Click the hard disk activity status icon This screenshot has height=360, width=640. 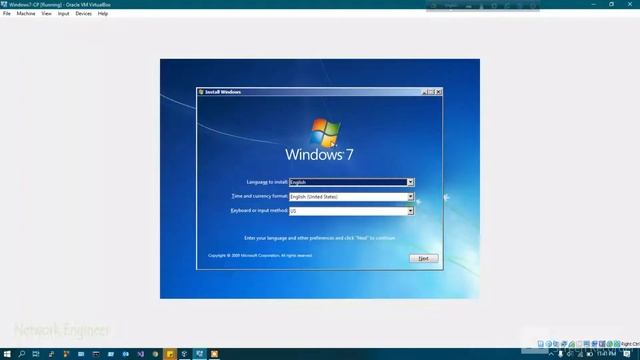(x=540, y=344)
